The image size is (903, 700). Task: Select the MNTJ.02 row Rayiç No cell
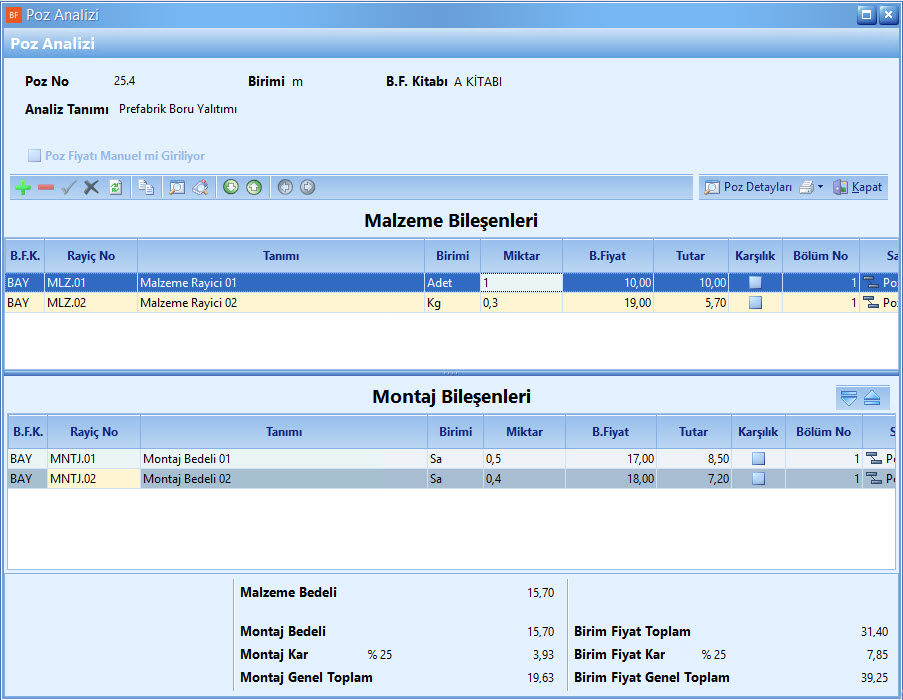pos(93,479)
